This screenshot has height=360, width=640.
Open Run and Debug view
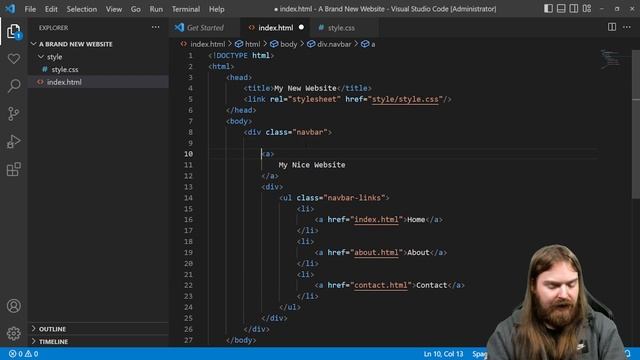[x=13, y=141]
